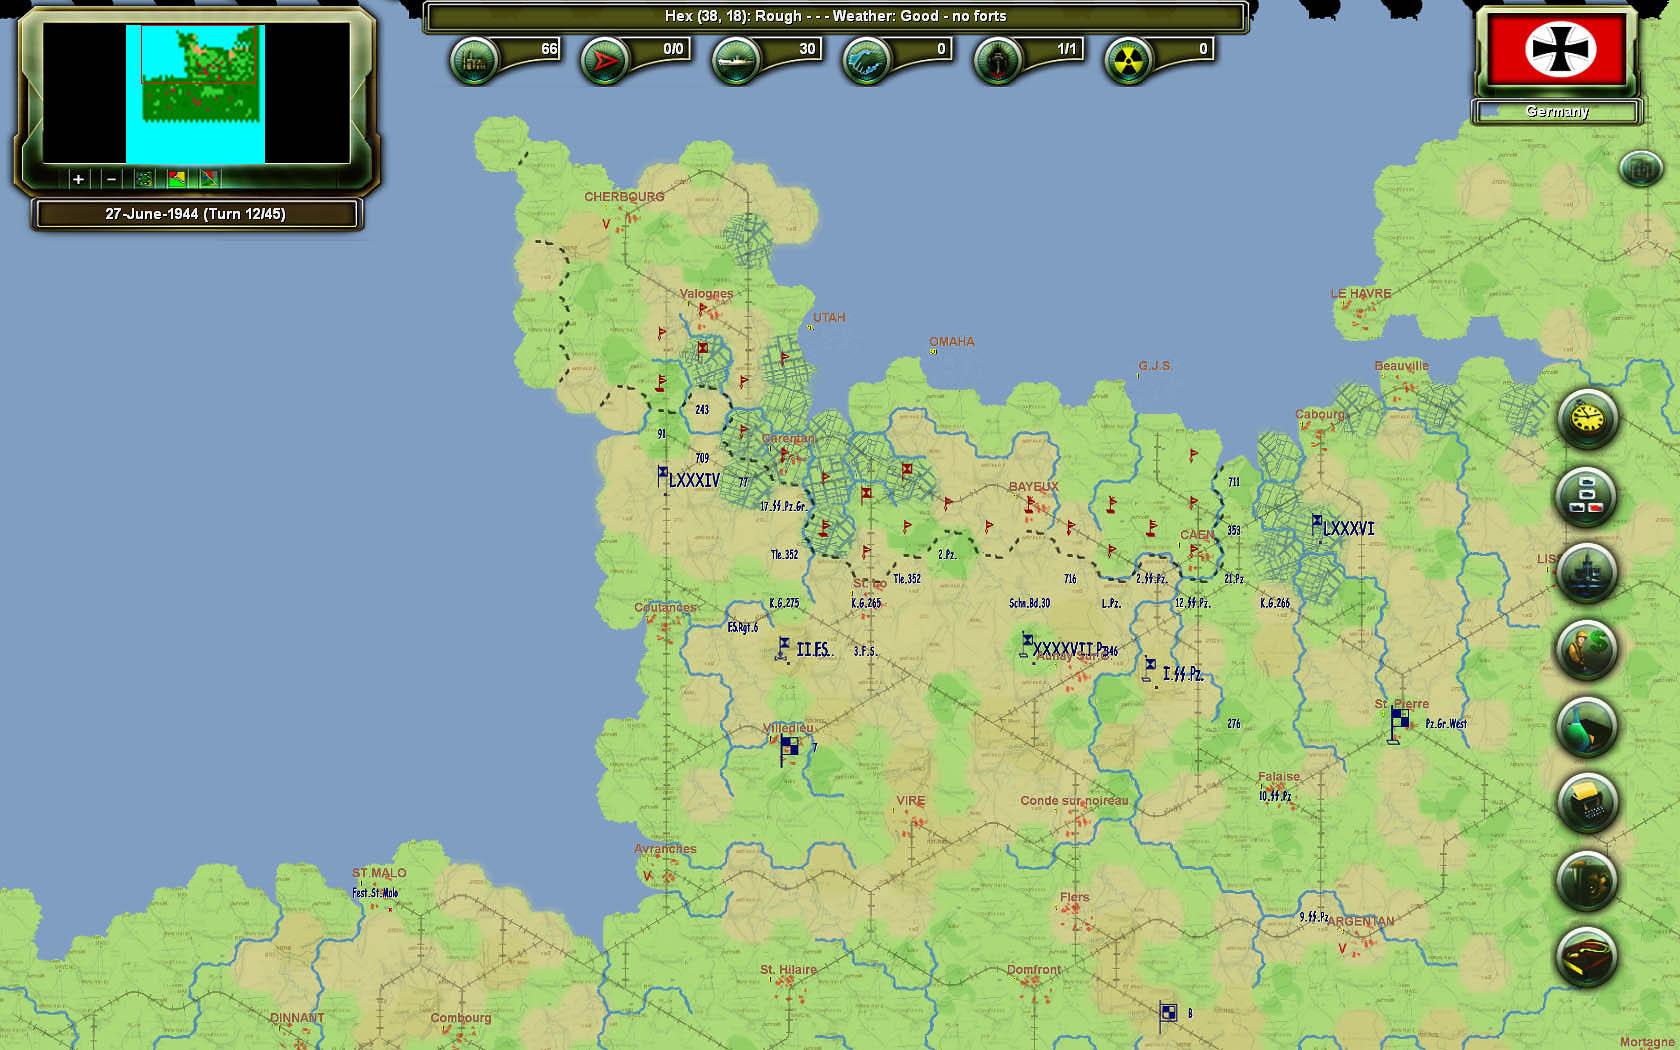Click the LE HAVRE city label
This screenshot has width=1680, height=1050.
(1360, 294)
